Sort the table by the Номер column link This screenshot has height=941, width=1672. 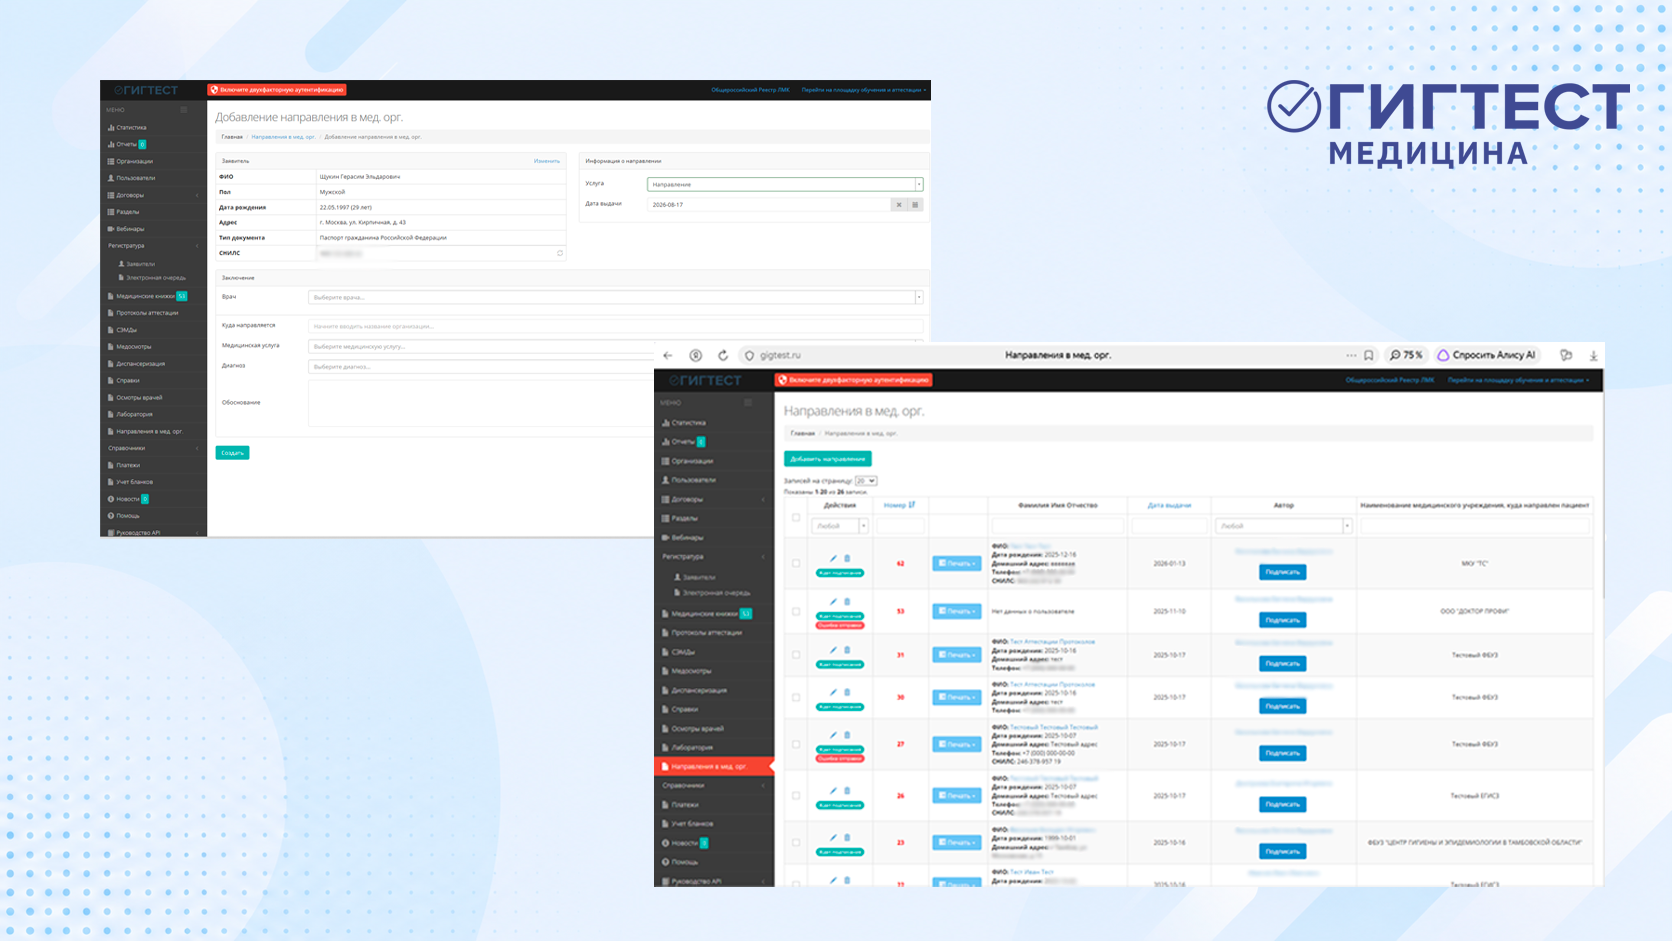(899, 505)
